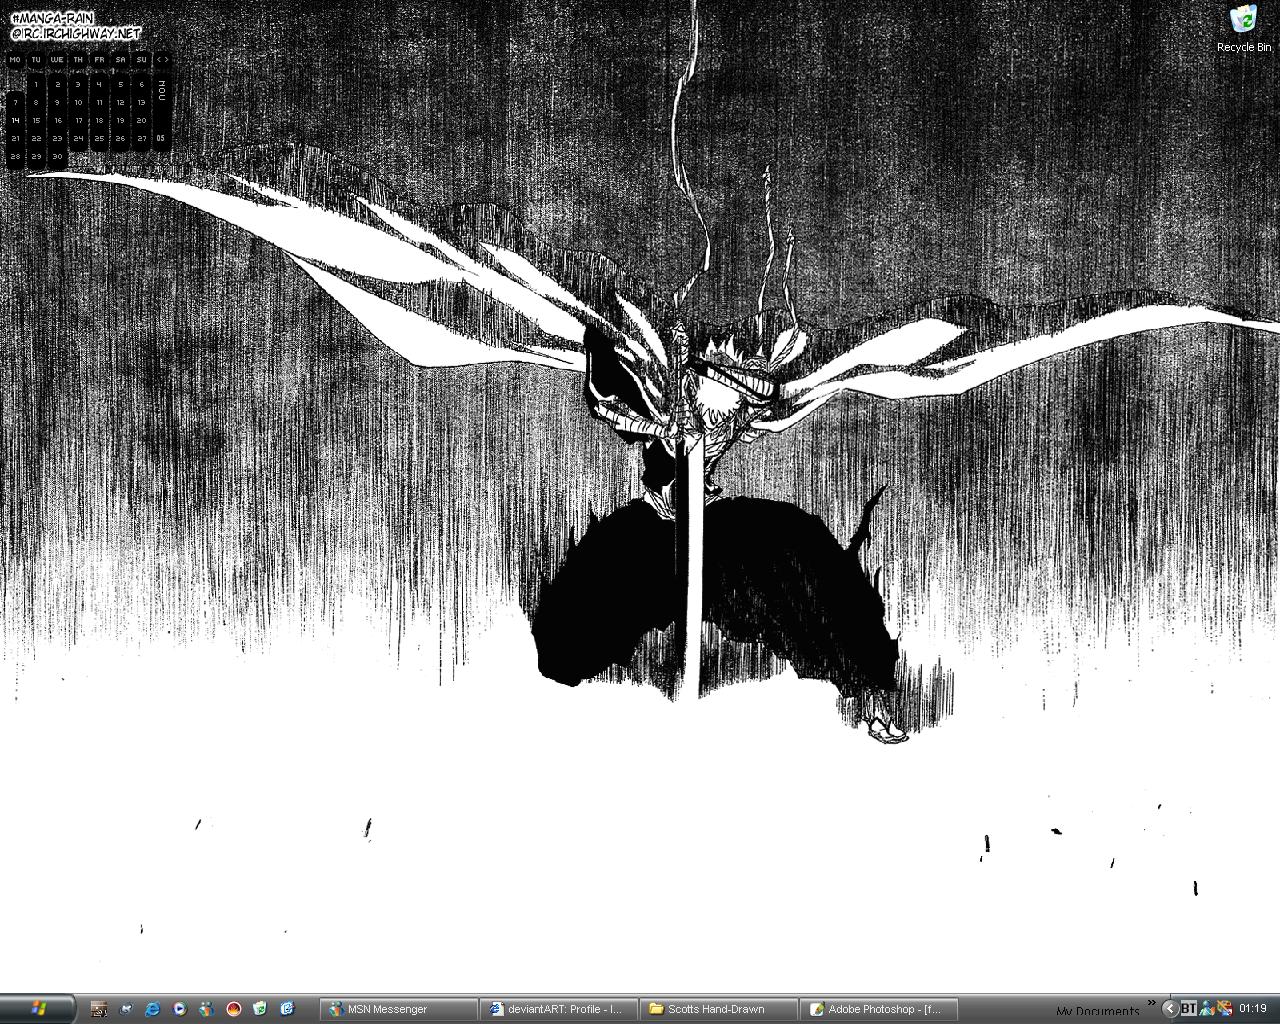Click the red round Quick Launch icon

click(x=234, y=1009)
